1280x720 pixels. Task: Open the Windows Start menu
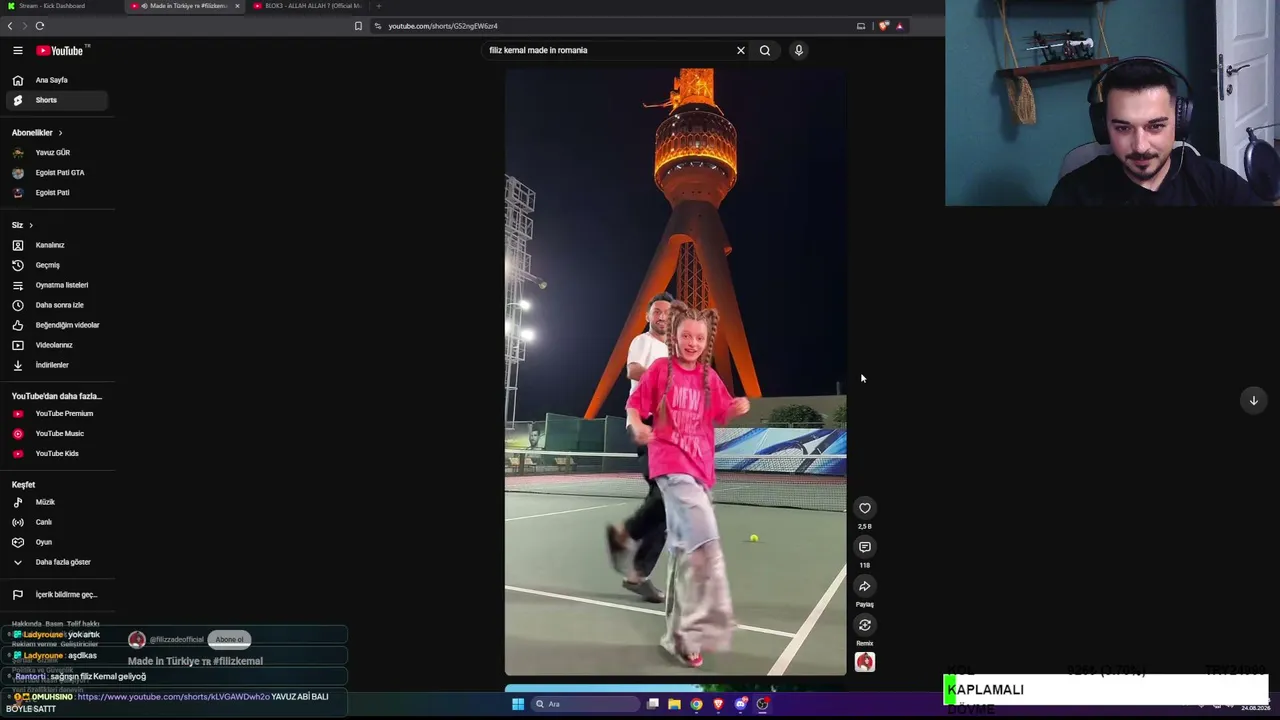pyautogui.click(x=518, y=704)
